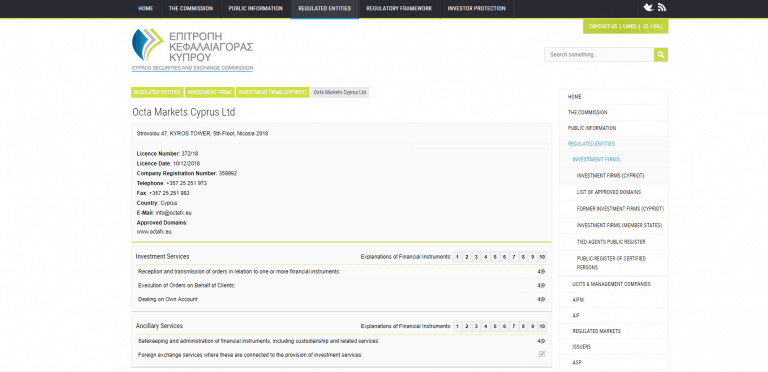The width and height of the screenshot is (768, 372).
Task: Click Licence Number 372/18 text
Action: point(168,154)
